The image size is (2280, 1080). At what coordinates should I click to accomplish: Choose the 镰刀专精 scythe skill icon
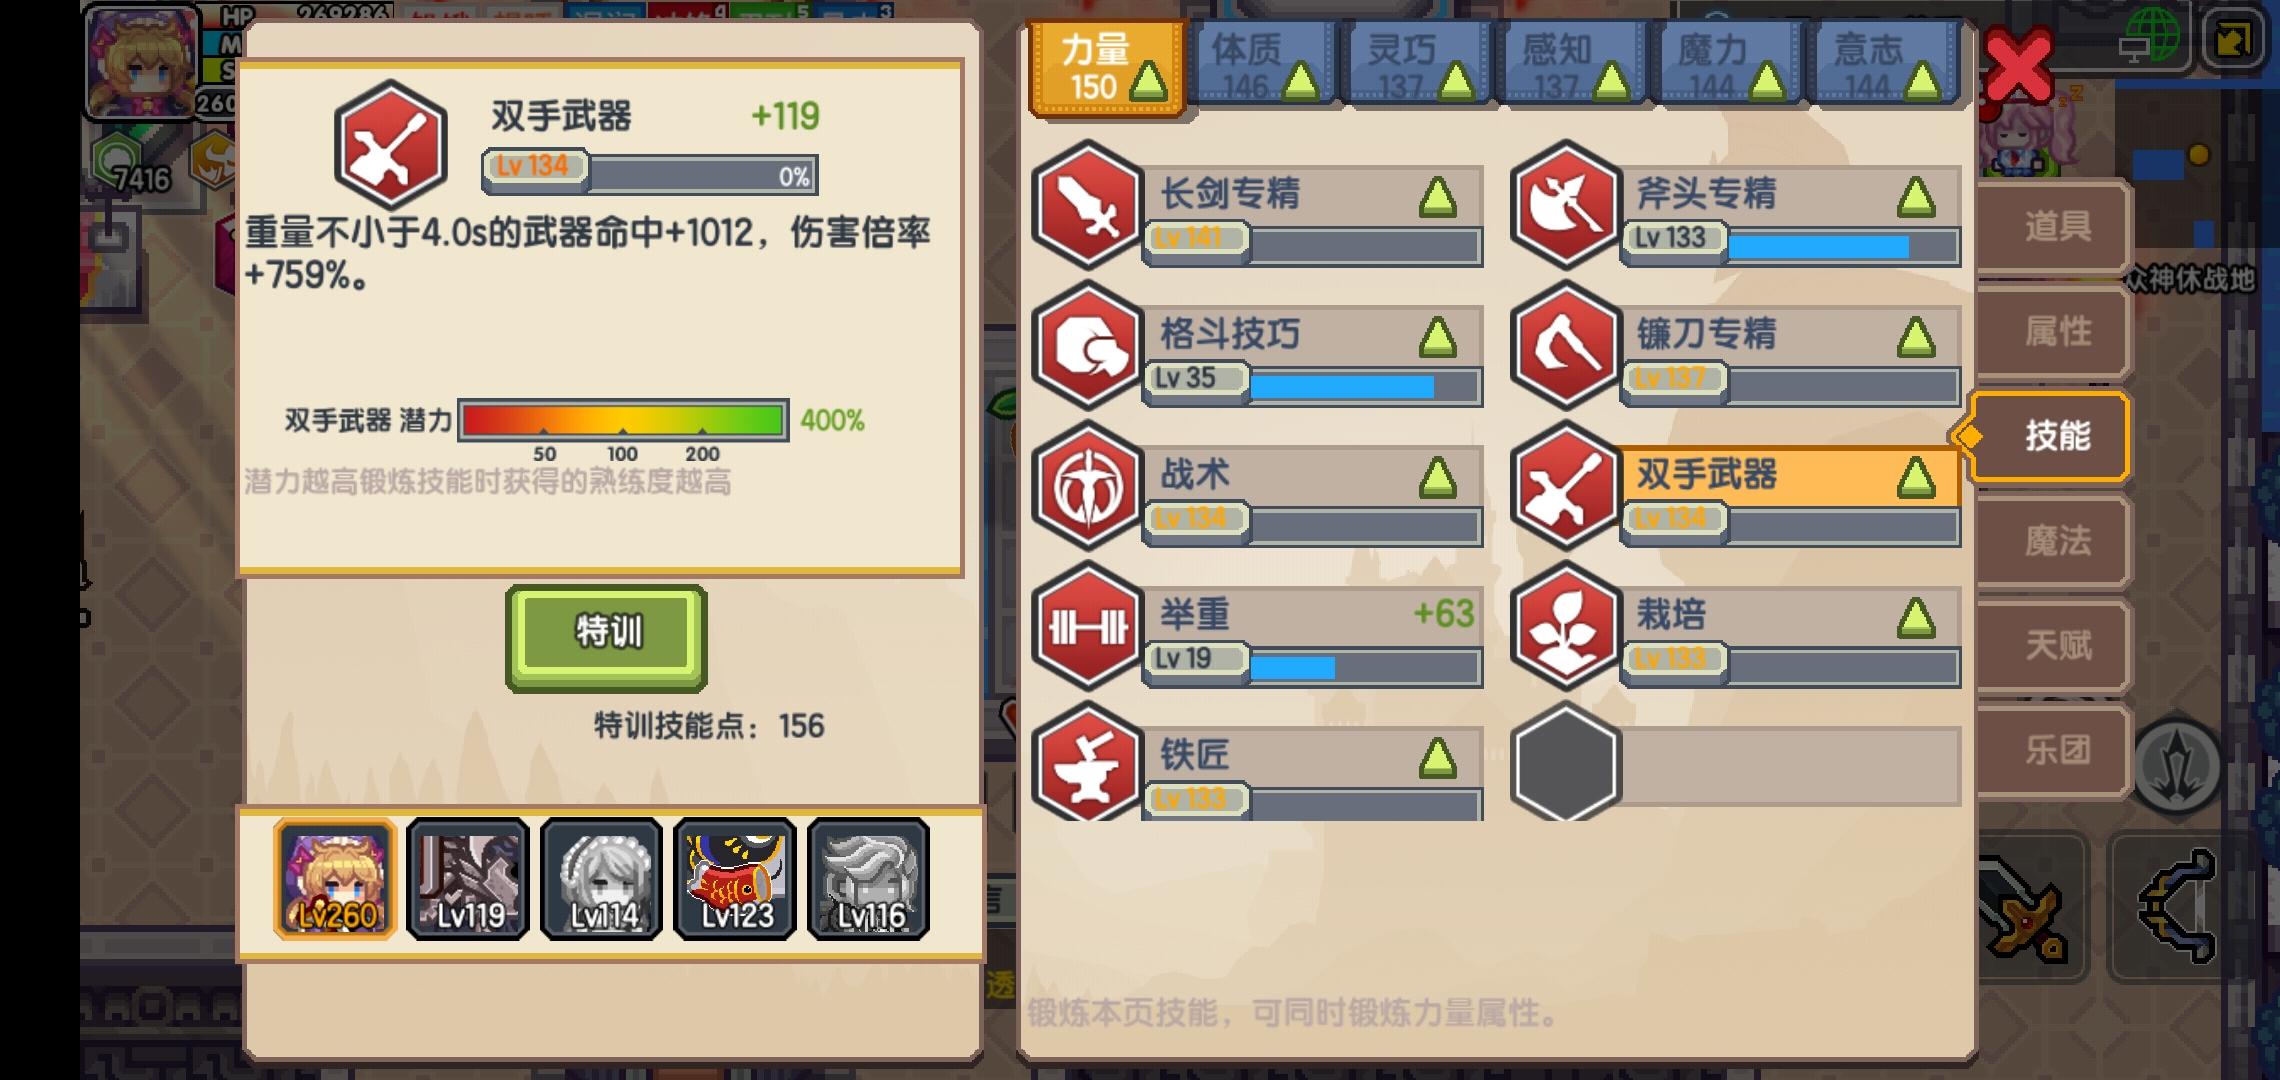pyautogui.click(x=1565, y=345)
